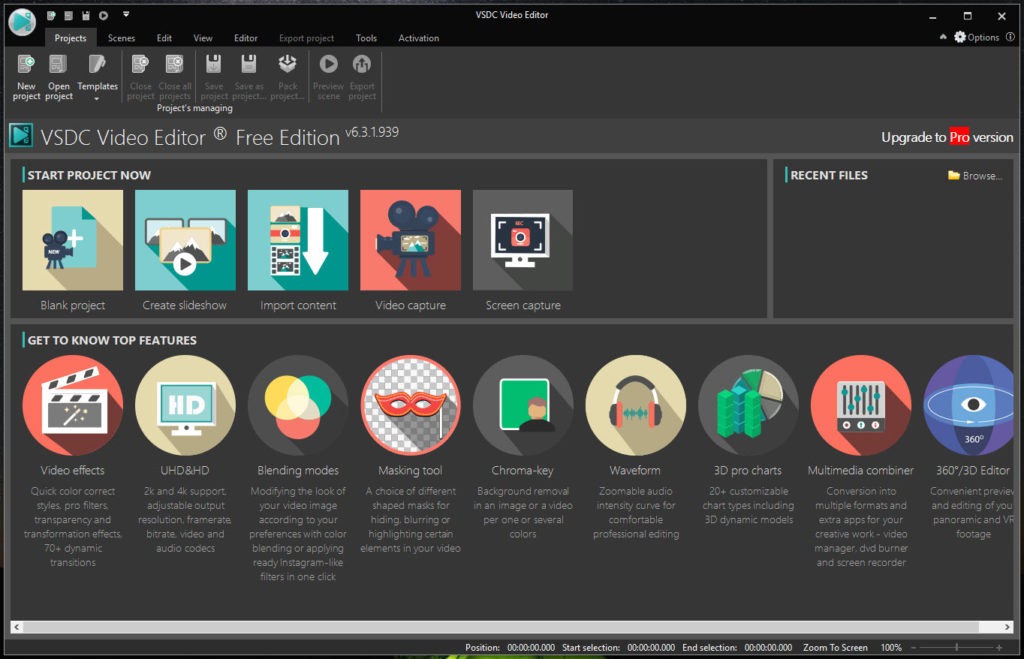Click the Position timecode in status bar
The image size is (1024, 659).
(x=531, y=648)
